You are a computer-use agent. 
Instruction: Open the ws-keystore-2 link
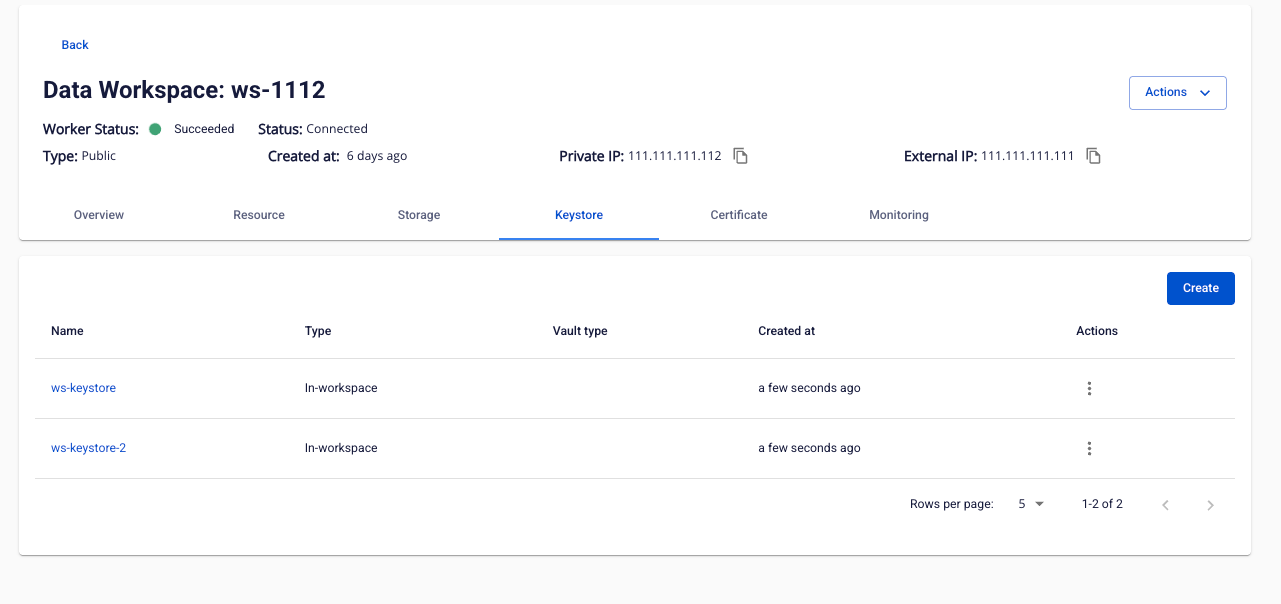(88, 448)
